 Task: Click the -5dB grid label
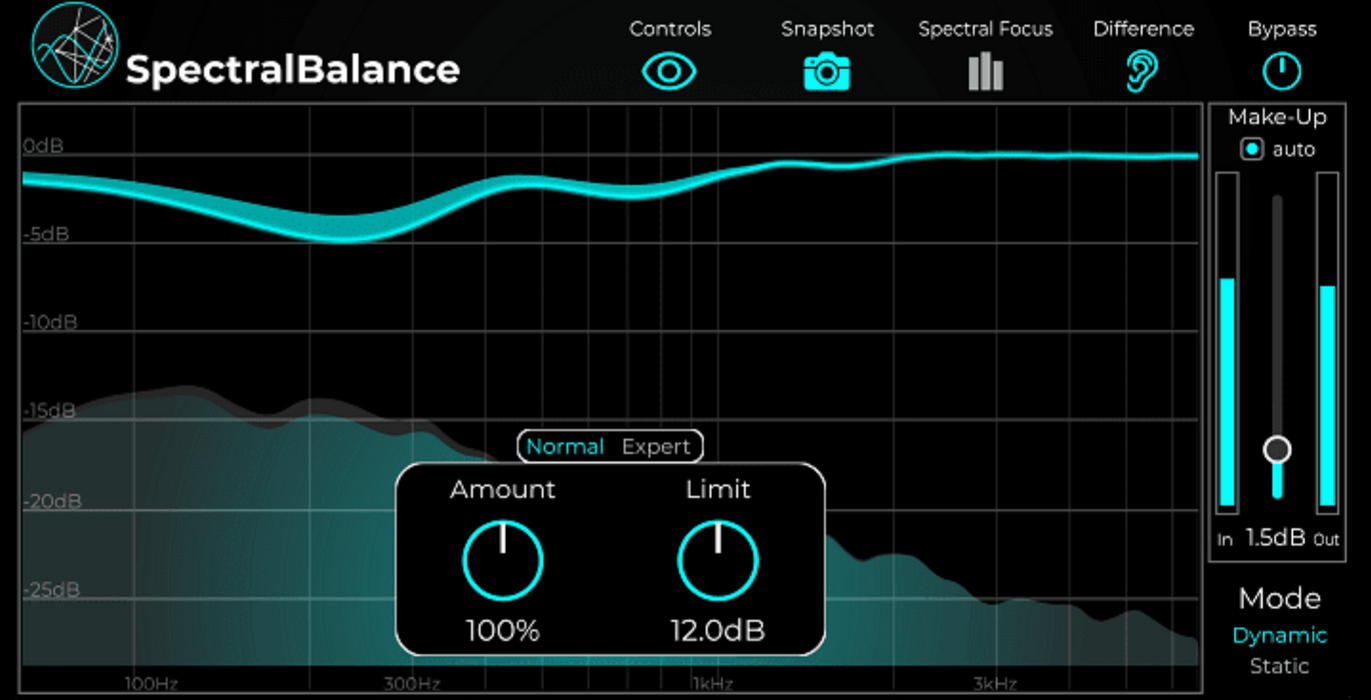pos(45,235)
